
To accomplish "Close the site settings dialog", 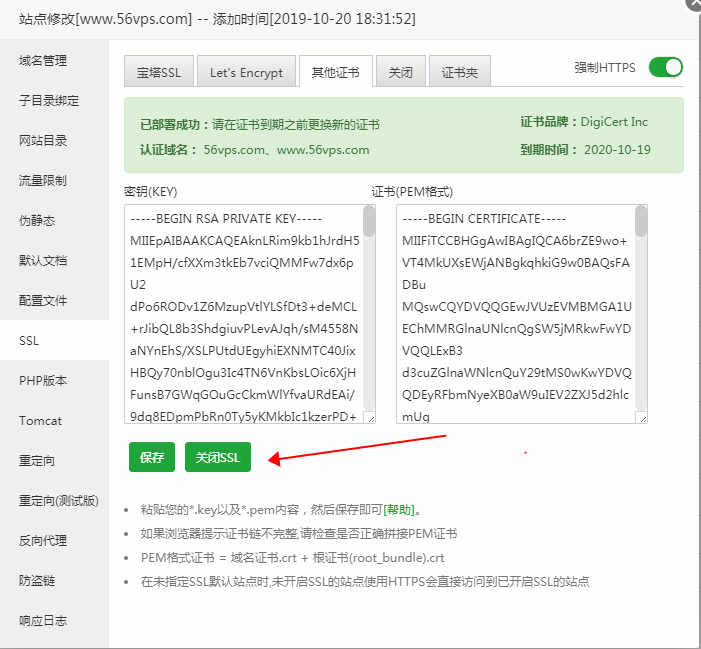I will coord(693,3).
